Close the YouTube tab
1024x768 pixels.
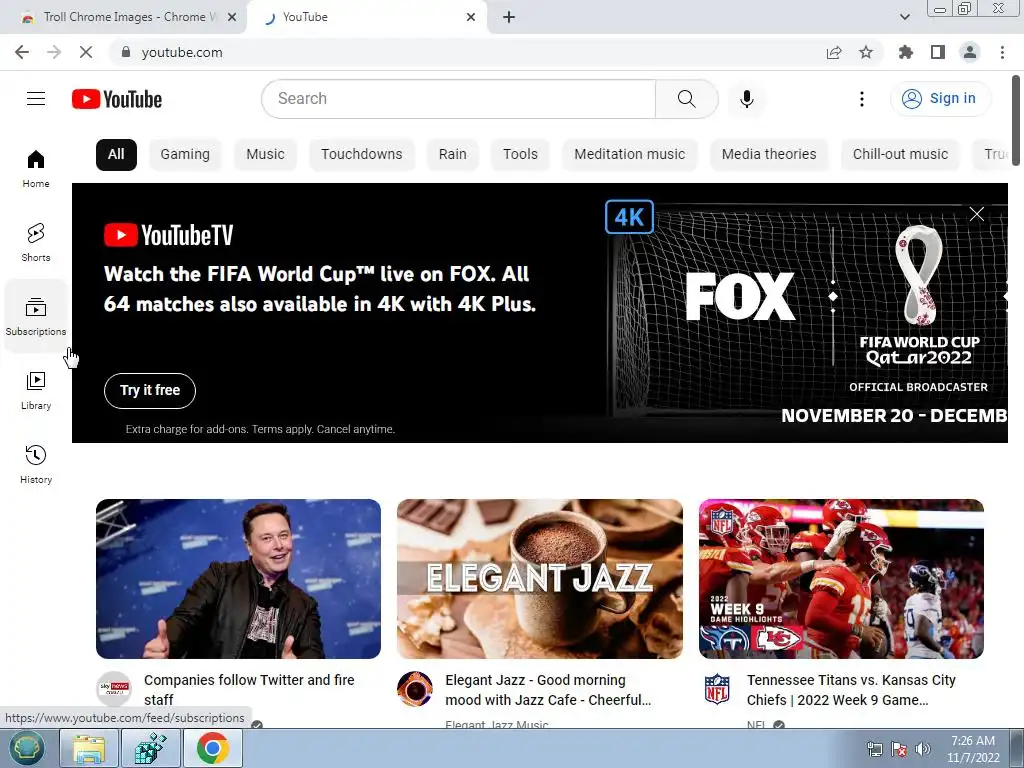tap(471, 17)
